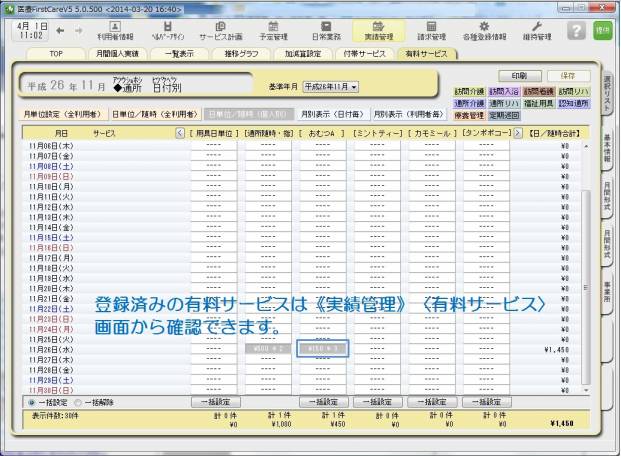
Task: Select the 一括解除 radio button
Action: pos(79,401)
